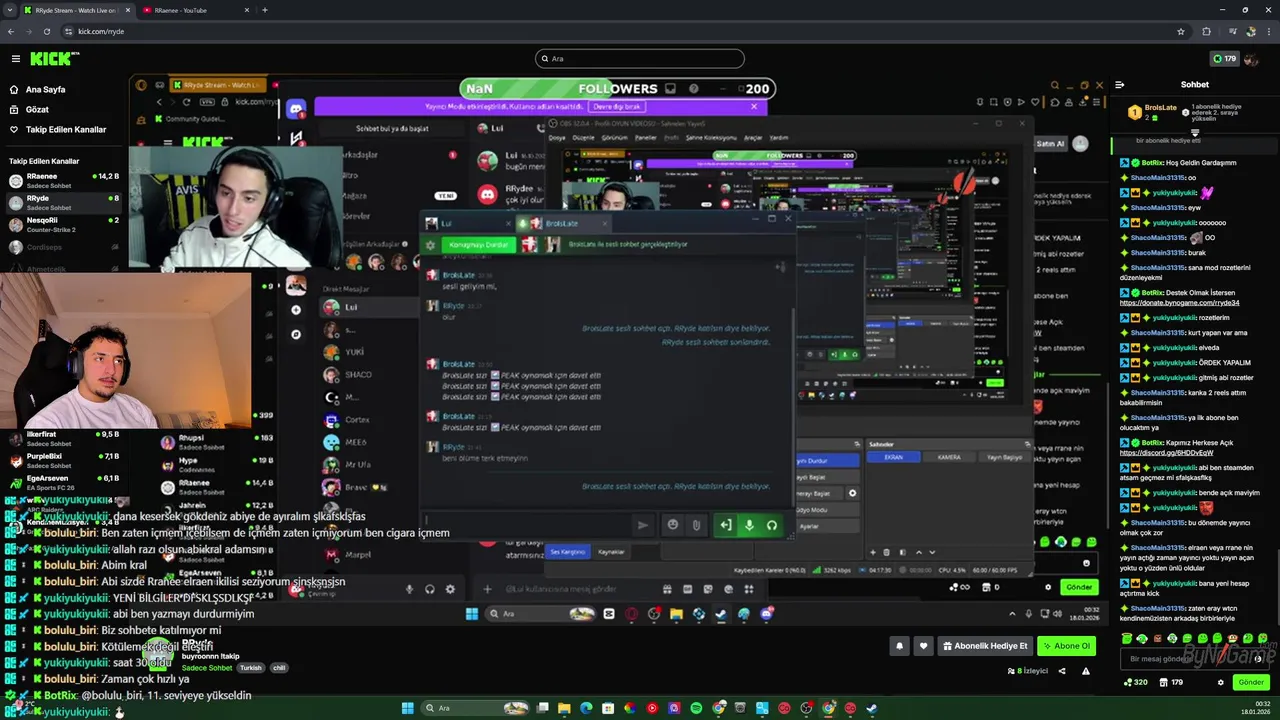Collapse the Sohbet chat panel
This screenshot has height=720, width=1280.
coord(1119,84)
